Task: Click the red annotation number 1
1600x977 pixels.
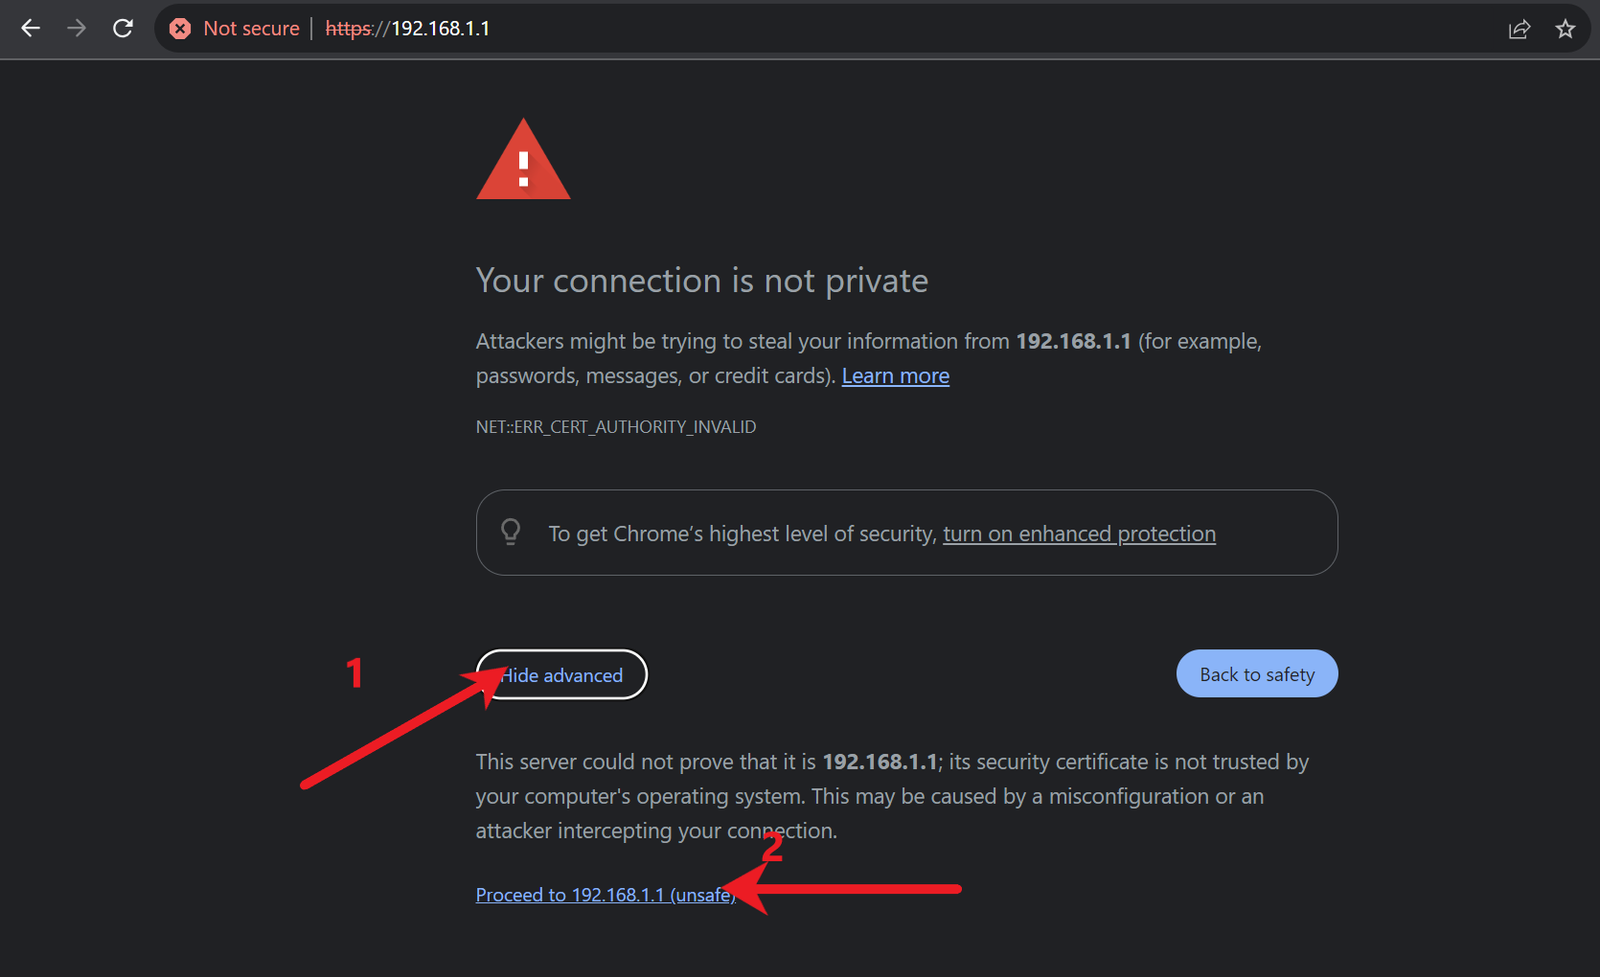Action: pos(354,673)
